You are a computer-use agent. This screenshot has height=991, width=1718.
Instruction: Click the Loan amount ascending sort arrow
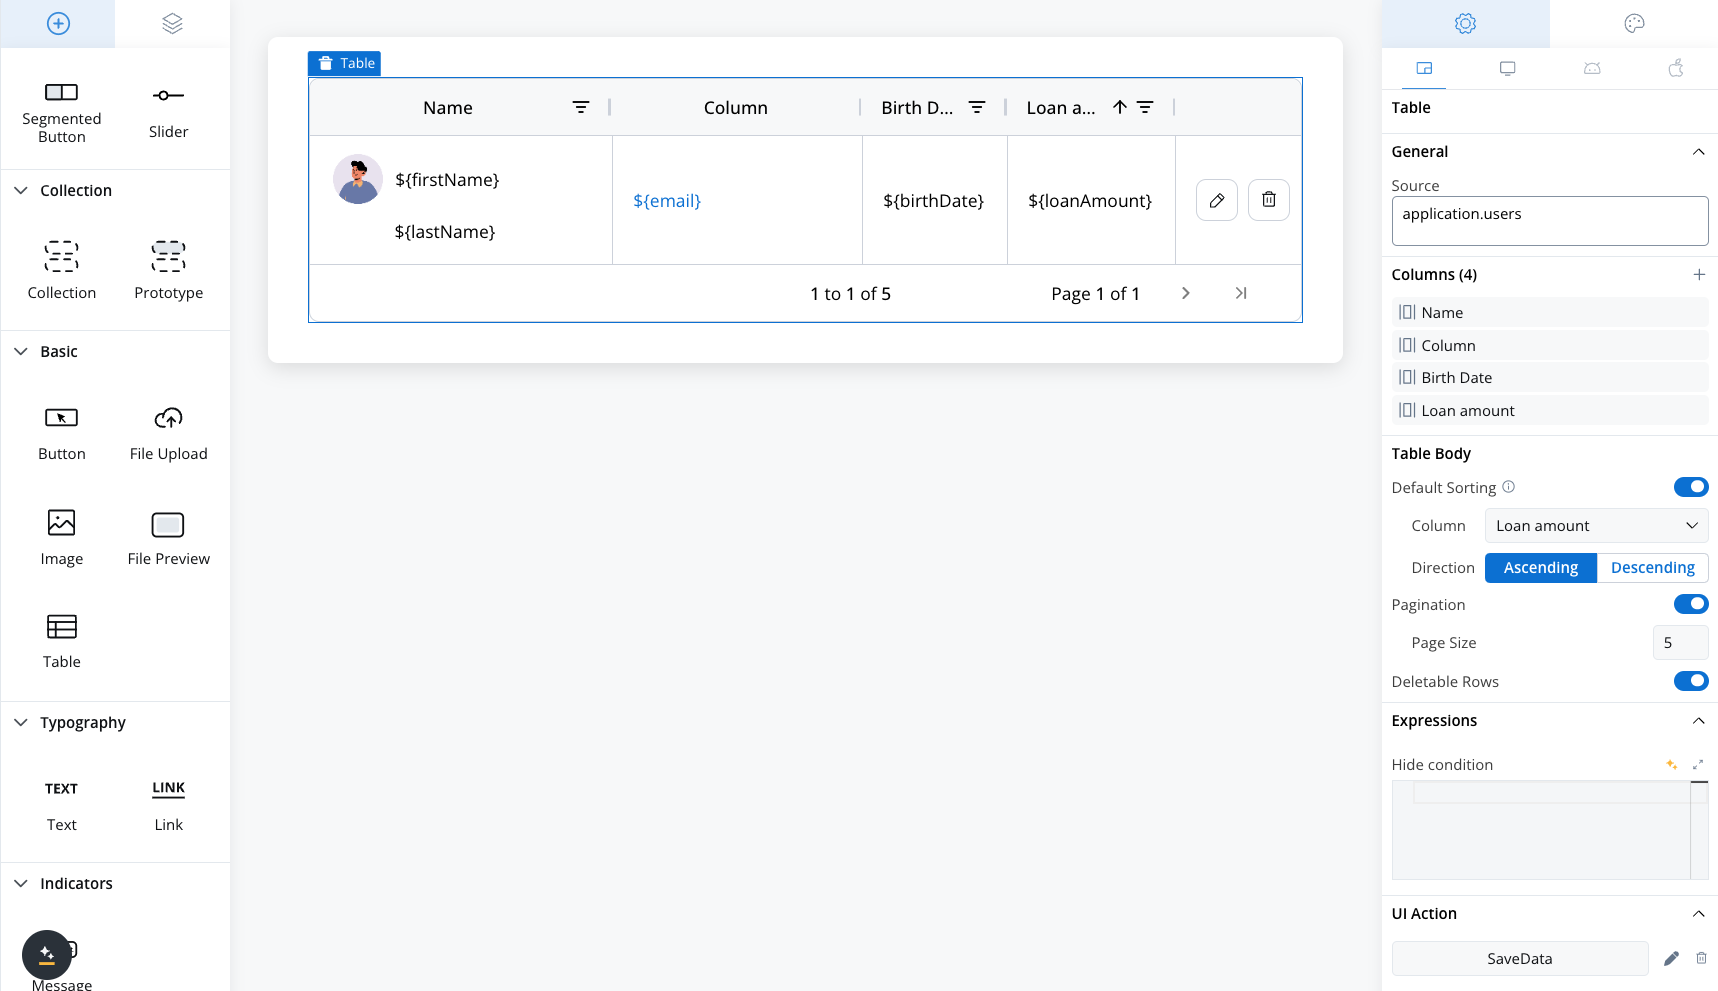coord(1120,107)
